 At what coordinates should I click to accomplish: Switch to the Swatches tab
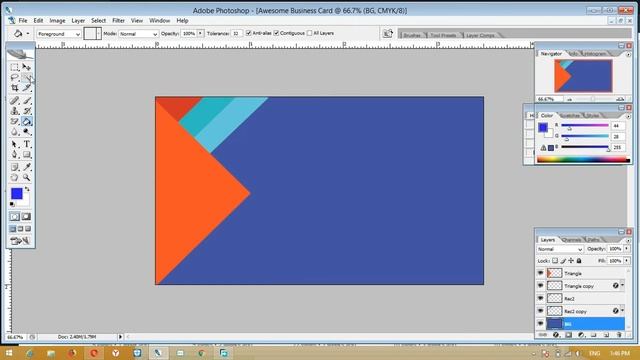[x=570, y=116]
